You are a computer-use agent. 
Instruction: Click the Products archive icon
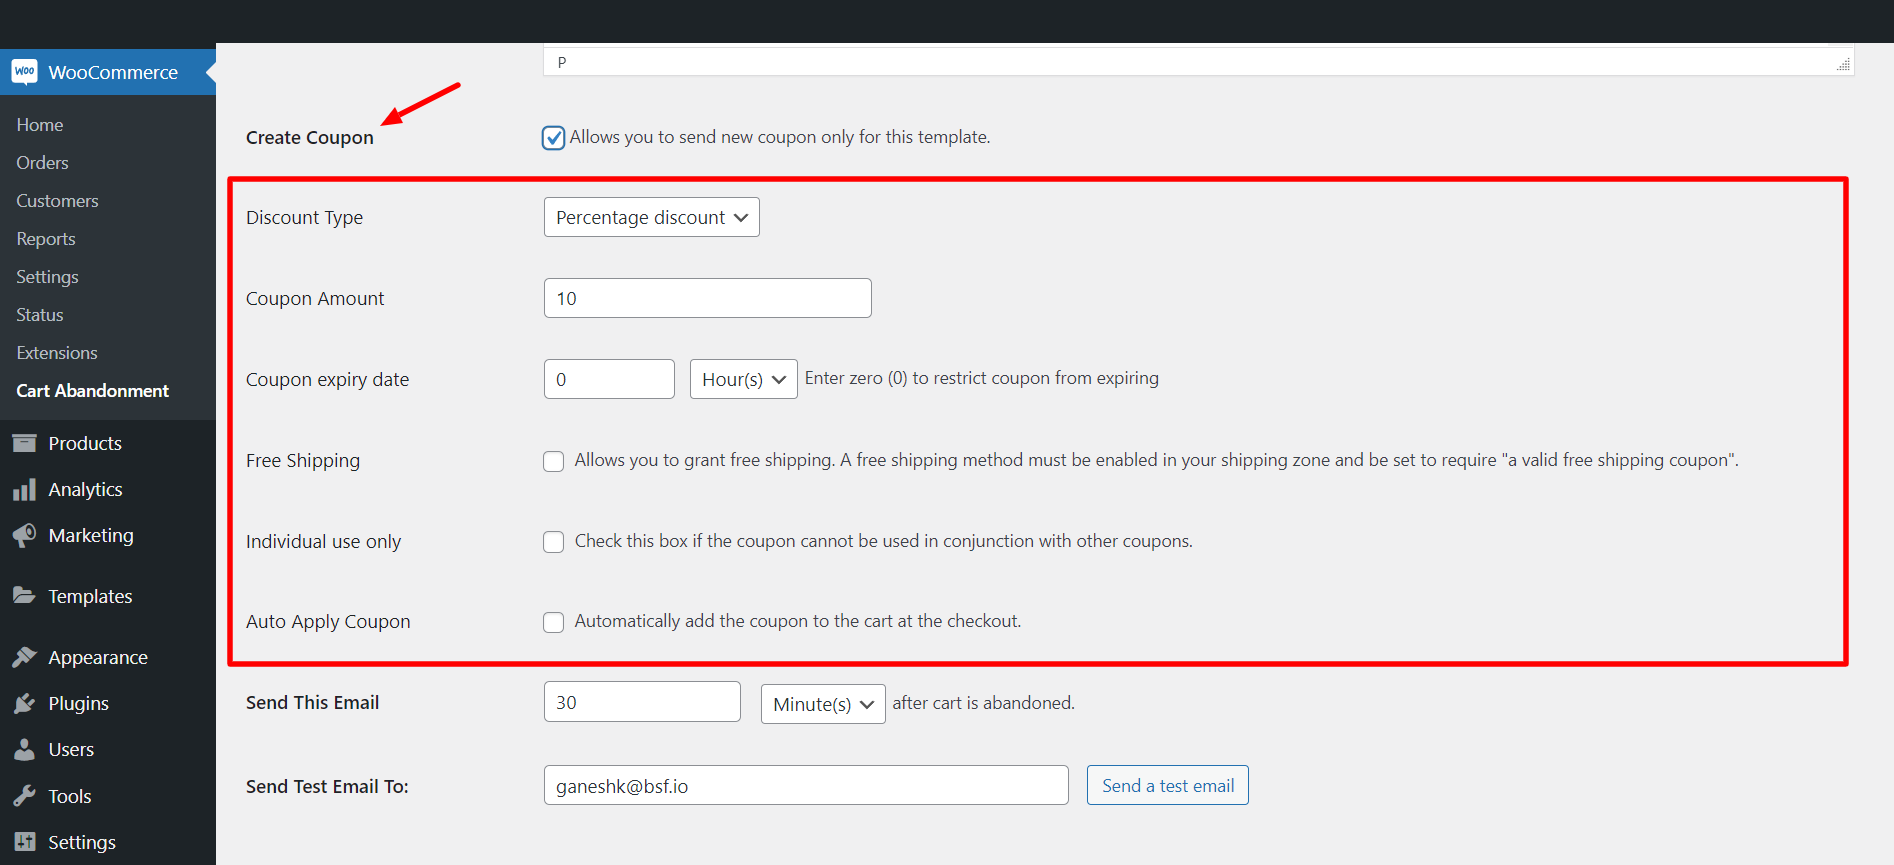click(x=24, y=443)
